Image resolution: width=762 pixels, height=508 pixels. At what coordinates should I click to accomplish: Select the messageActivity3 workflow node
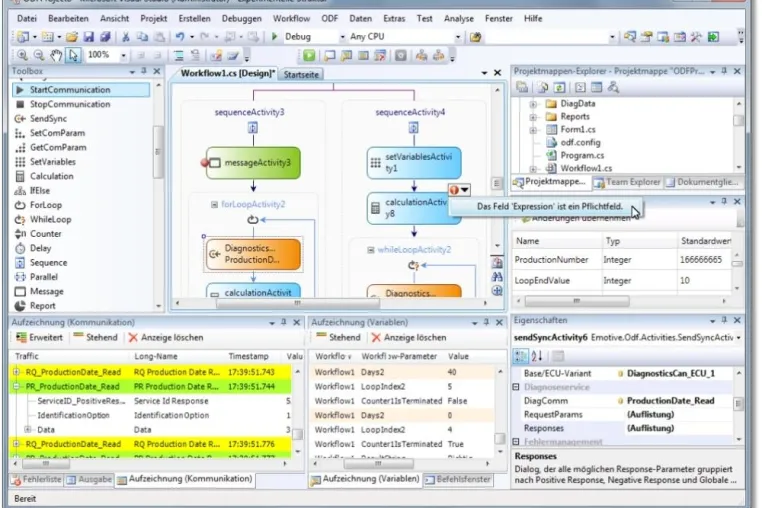[x=253, y=163]
